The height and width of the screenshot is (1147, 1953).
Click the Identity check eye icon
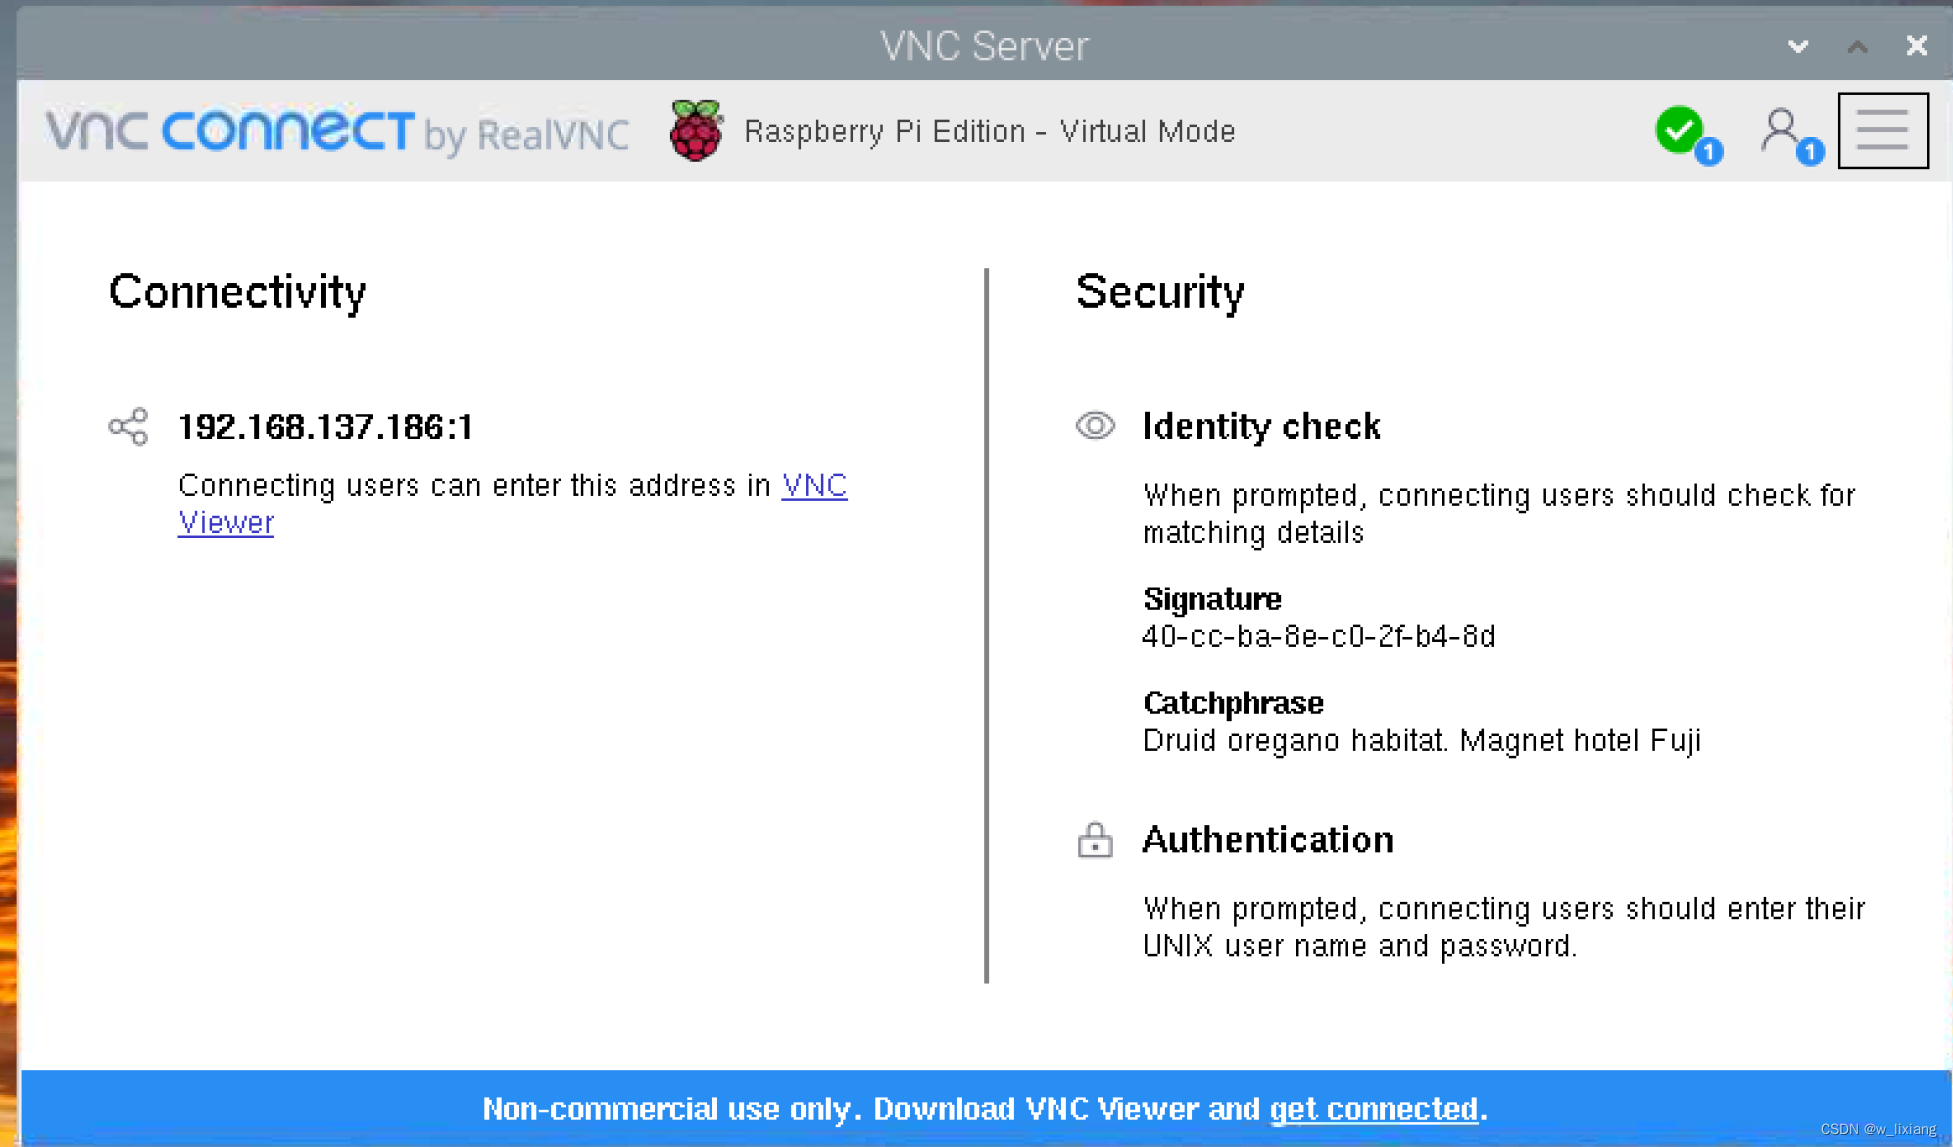1095,426
